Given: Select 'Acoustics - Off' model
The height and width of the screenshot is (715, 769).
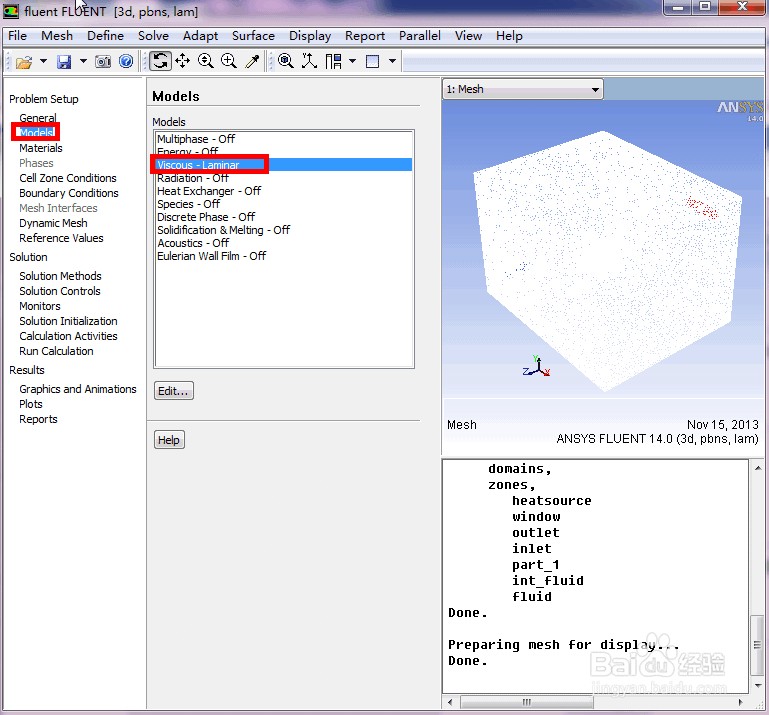Looking at the screenshot, I should (x=283, y=243).
